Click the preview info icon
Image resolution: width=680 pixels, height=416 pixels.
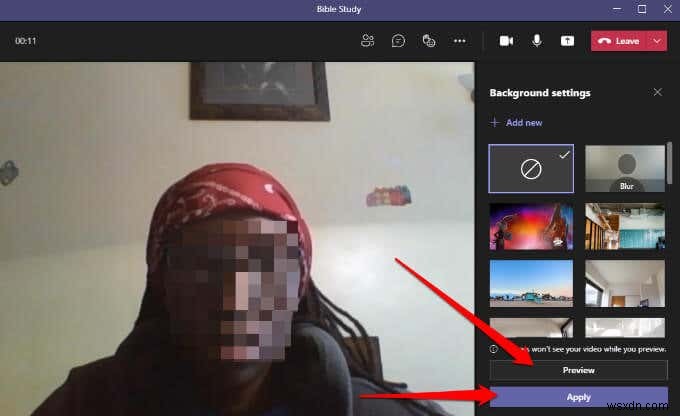click(x=494, y=349)
